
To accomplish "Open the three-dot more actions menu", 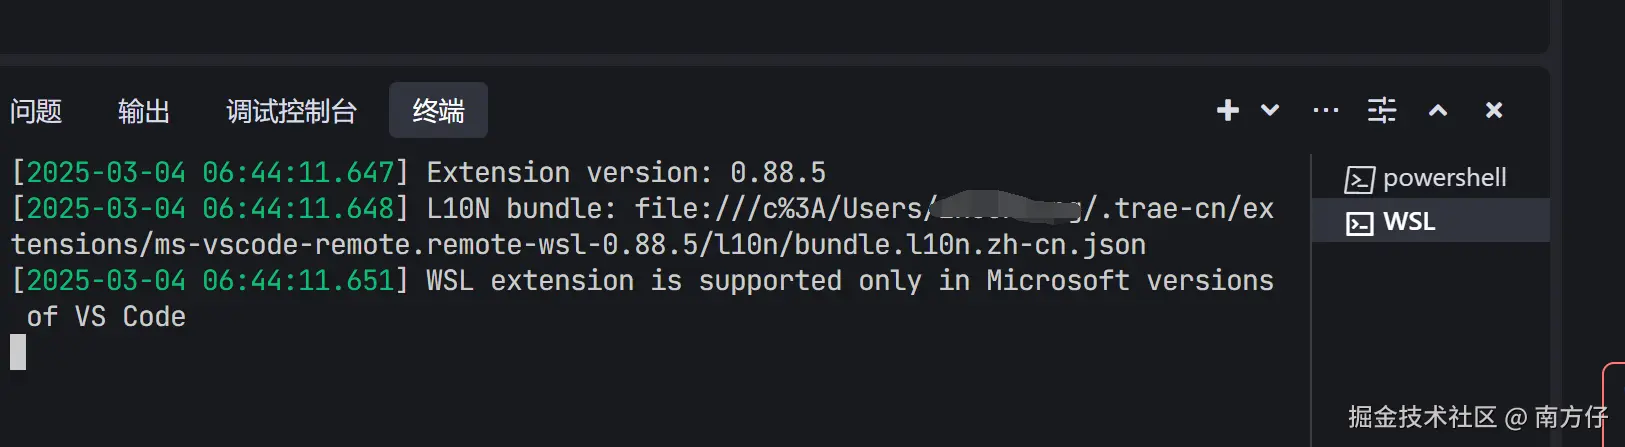I will point(1325,110).
